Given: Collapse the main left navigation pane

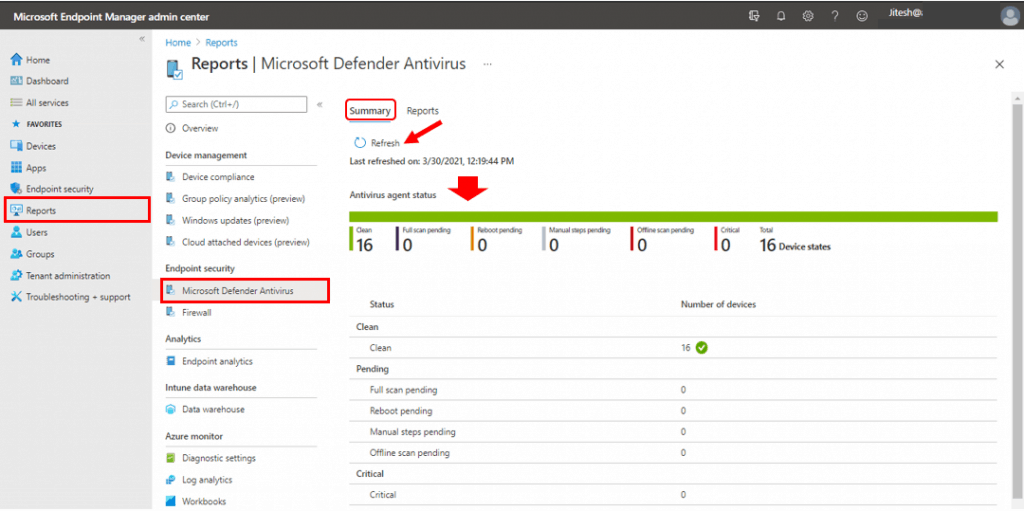Looking at the screenshot, I should [142, 40].
